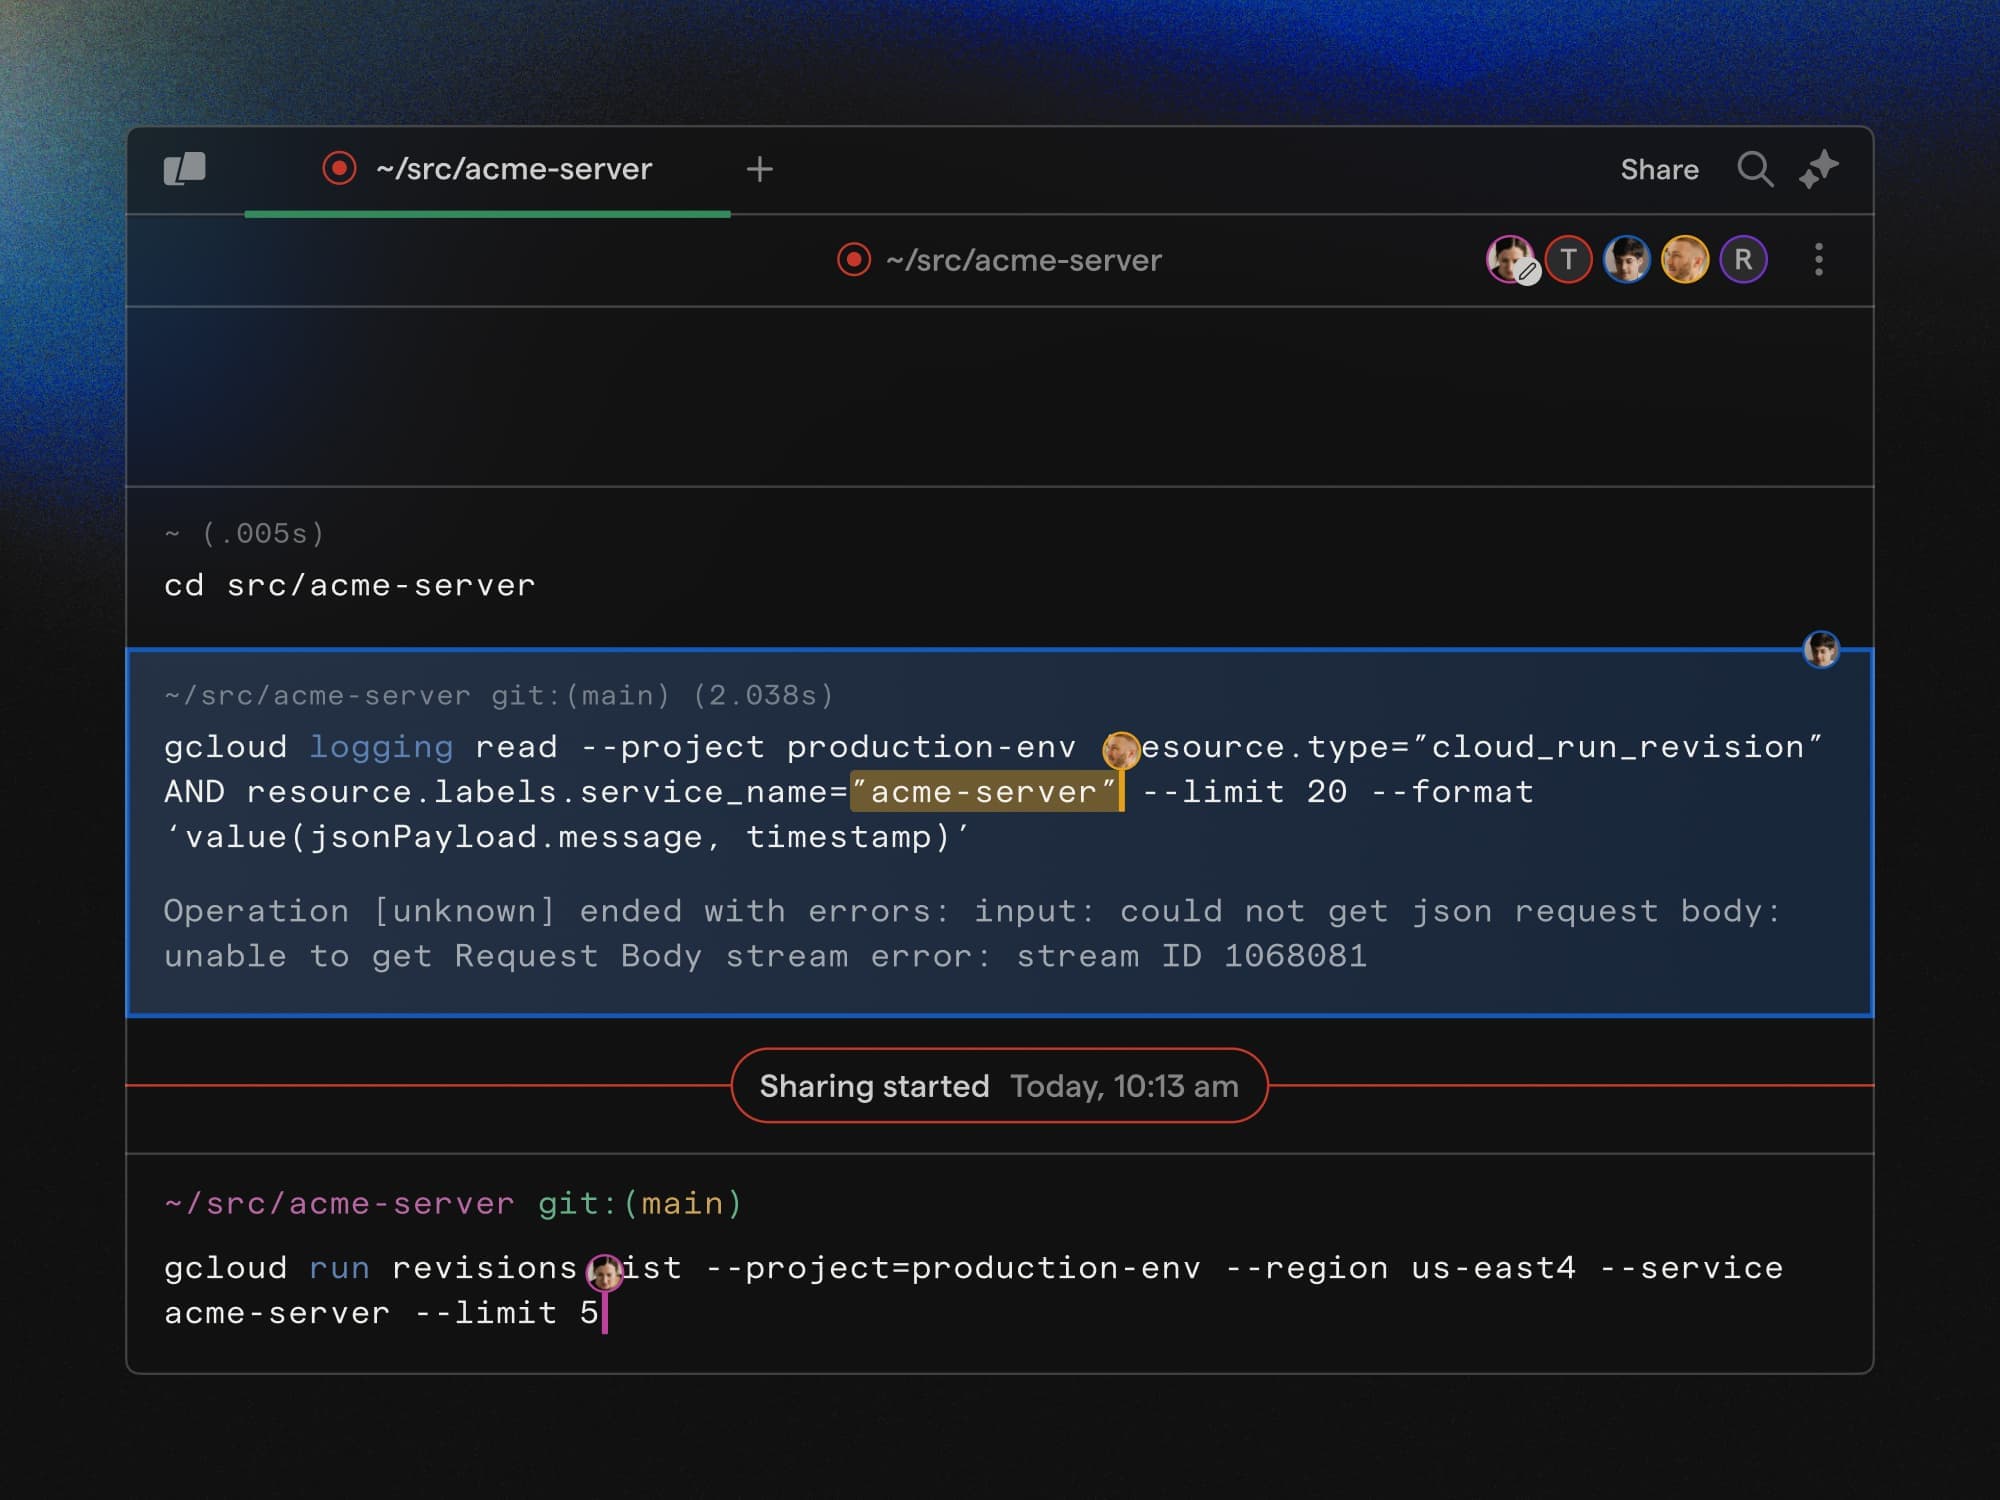Viewport: 2000px width, 1500px height.
Task: Click the pane title ~/src/acme-server
Action: pos(1023,260)
